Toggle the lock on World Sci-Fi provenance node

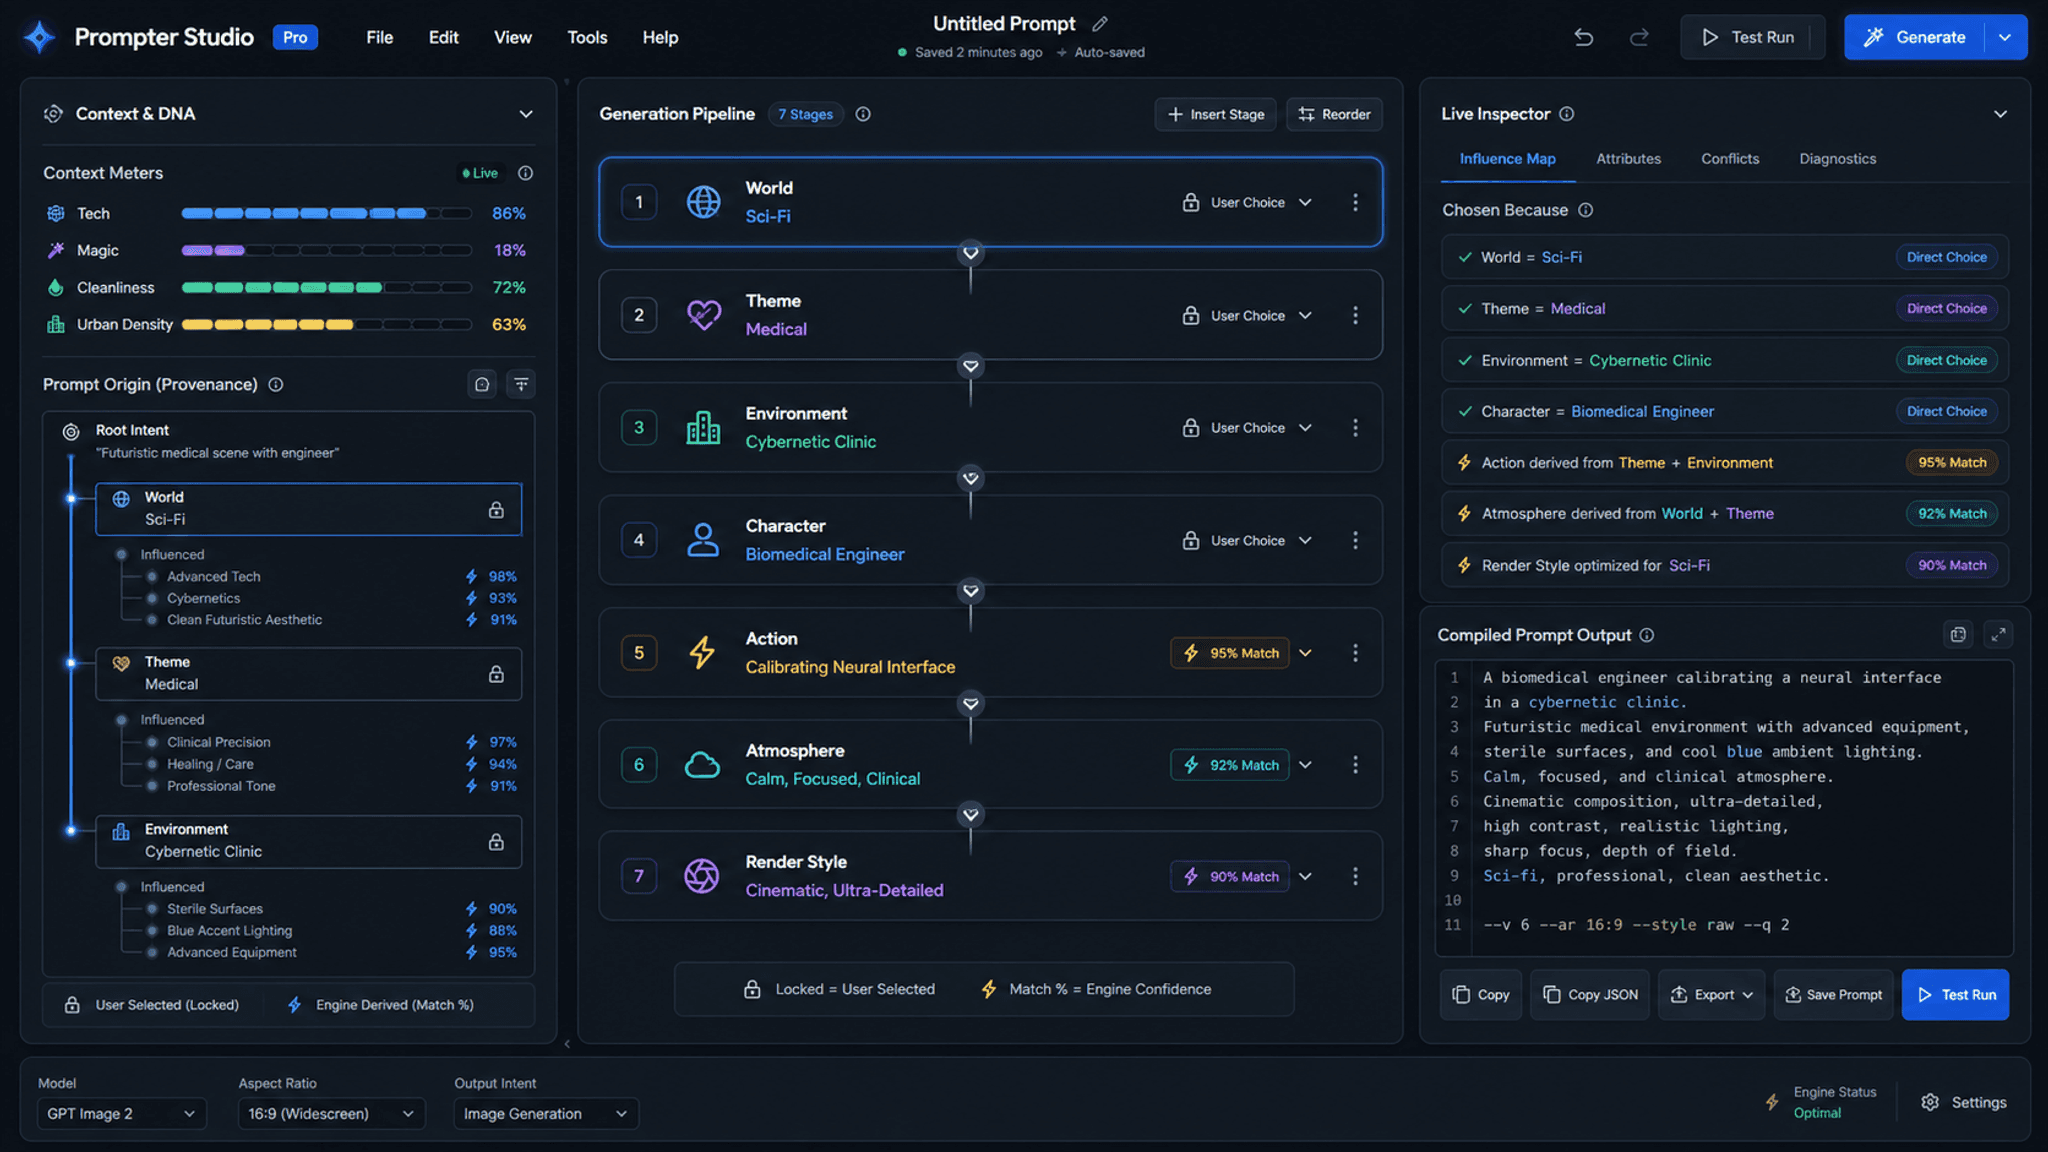(x=496, y=510)
